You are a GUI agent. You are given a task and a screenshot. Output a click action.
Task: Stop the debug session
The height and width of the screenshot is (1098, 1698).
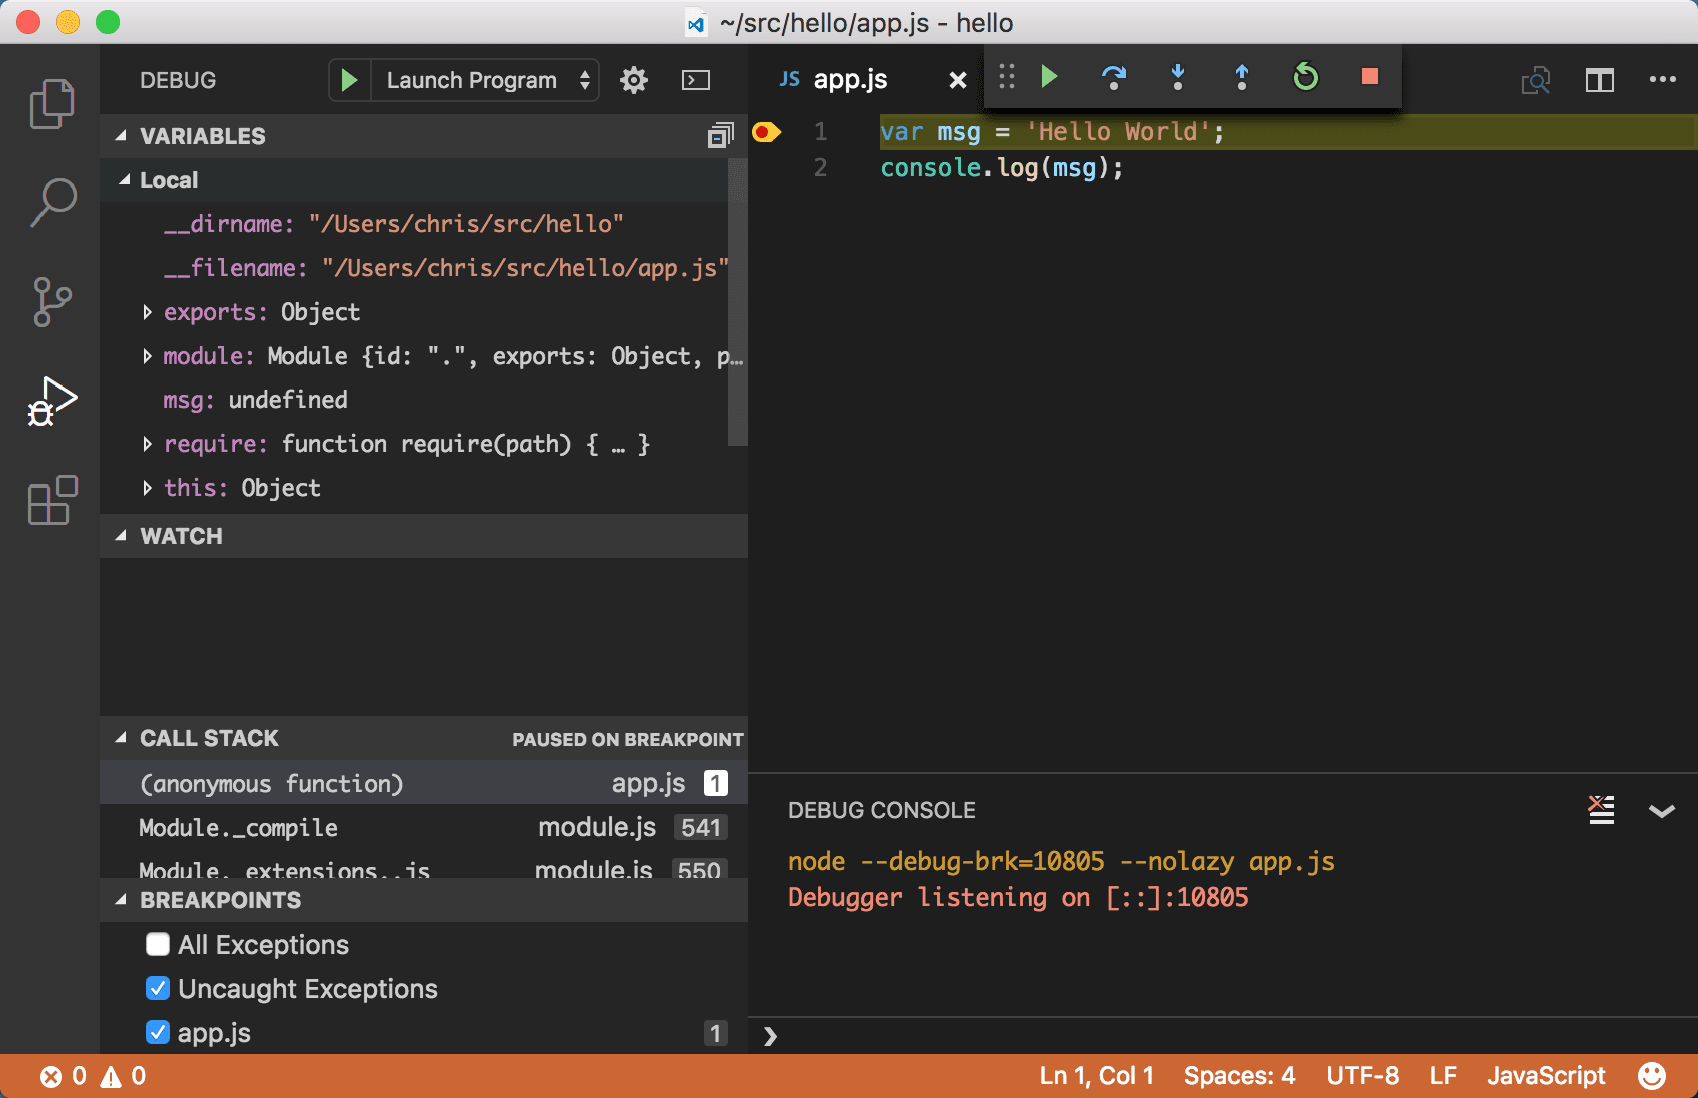pyautogui.click(x=1369, y=77)
